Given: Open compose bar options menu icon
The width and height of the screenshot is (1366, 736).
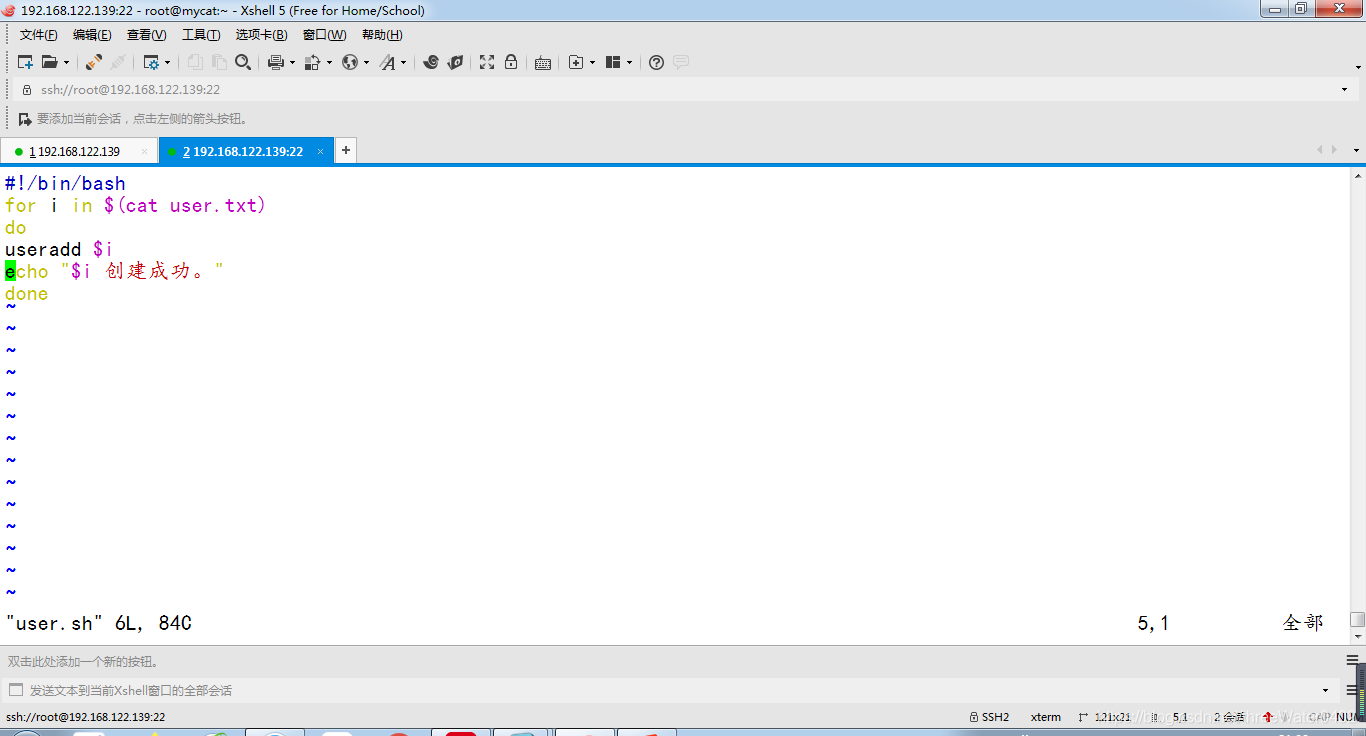Looking at the screenshot, I should pos(1351,690).
